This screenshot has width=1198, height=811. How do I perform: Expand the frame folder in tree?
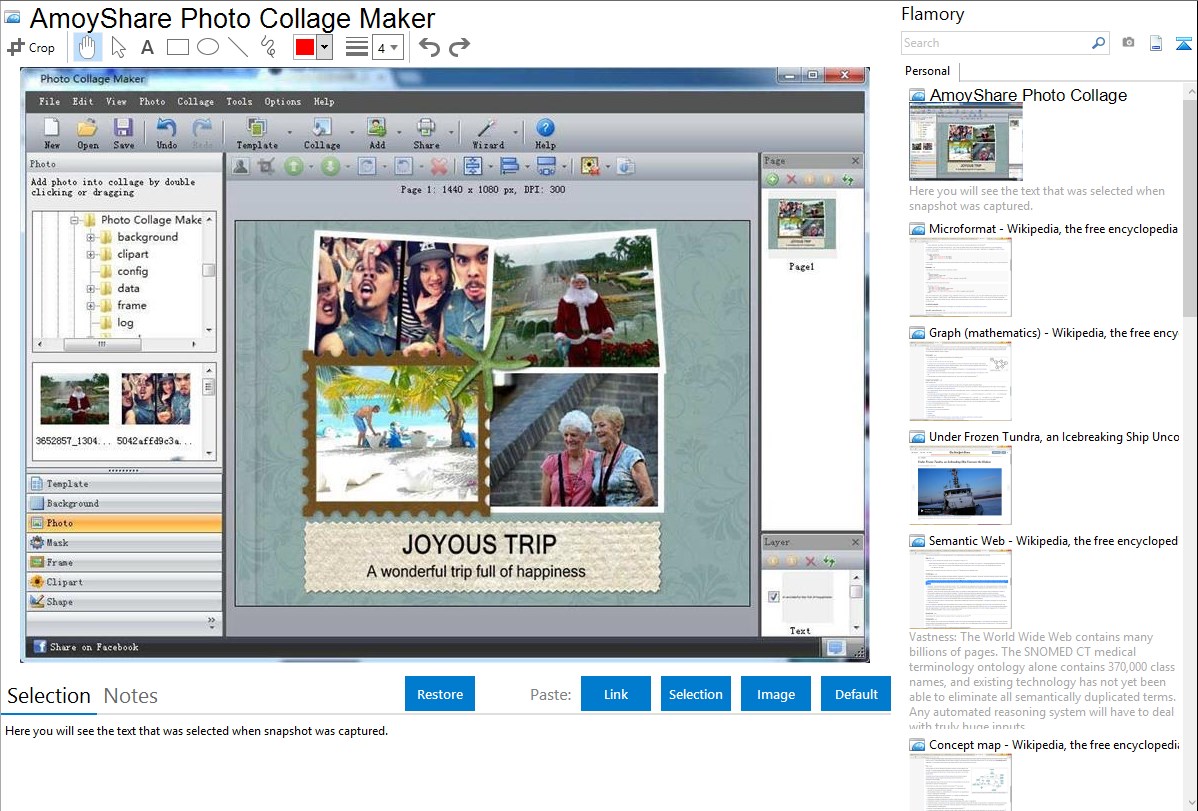pyautogui.click(x=91, y=305)
